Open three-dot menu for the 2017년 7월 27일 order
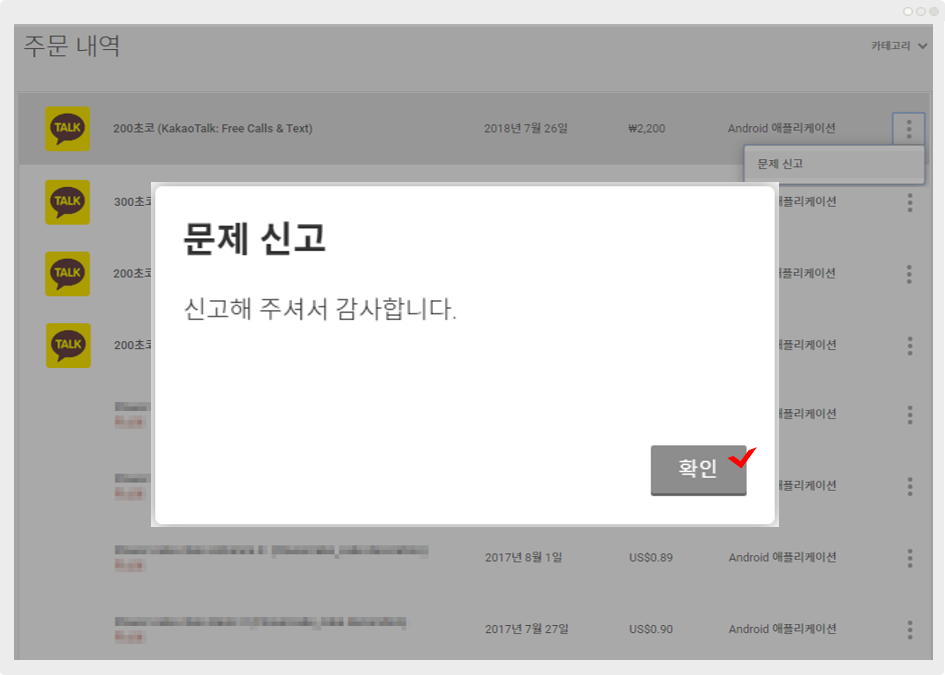The height and width of the screenshot is (675, 945). click(x=909, y=630)
